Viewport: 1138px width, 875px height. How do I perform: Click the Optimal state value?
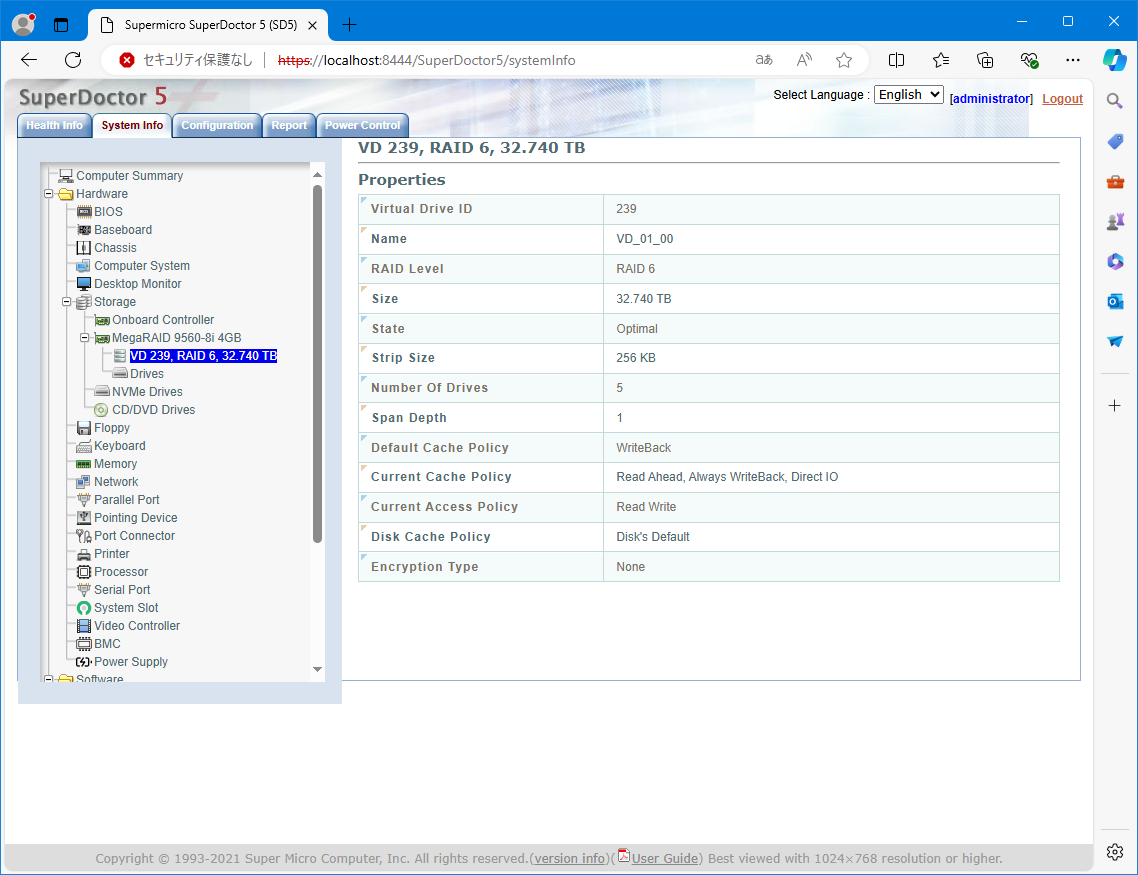click(636, 329)
